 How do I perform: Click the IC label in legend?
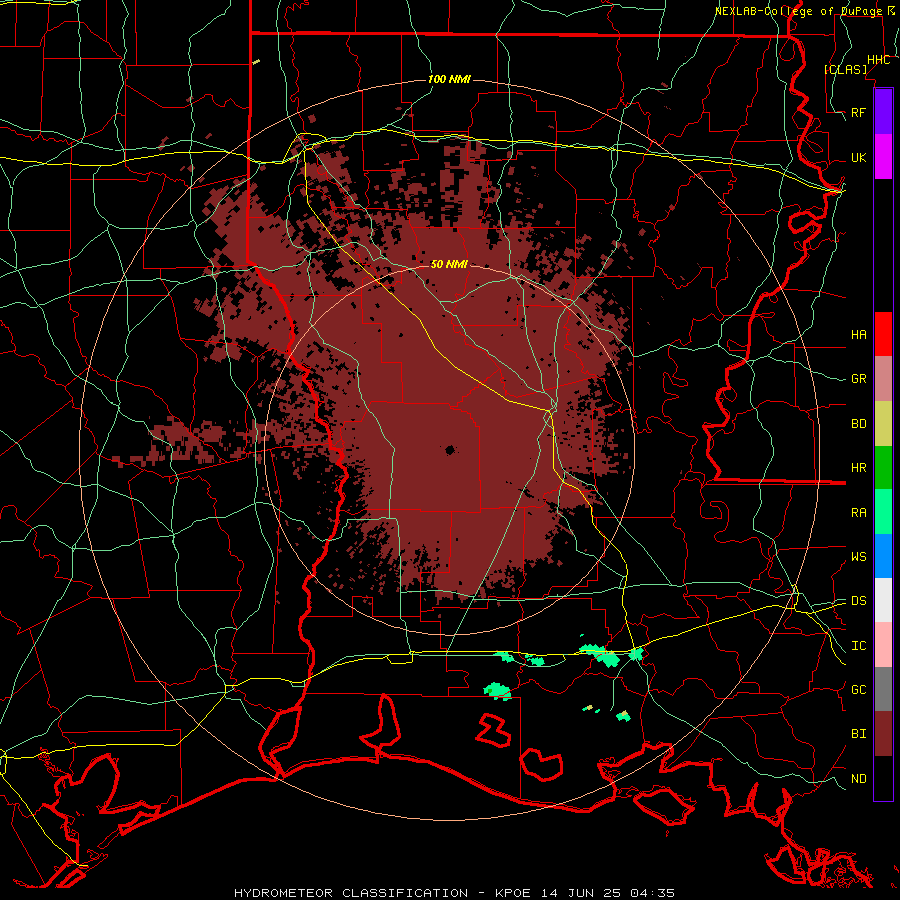858,646
